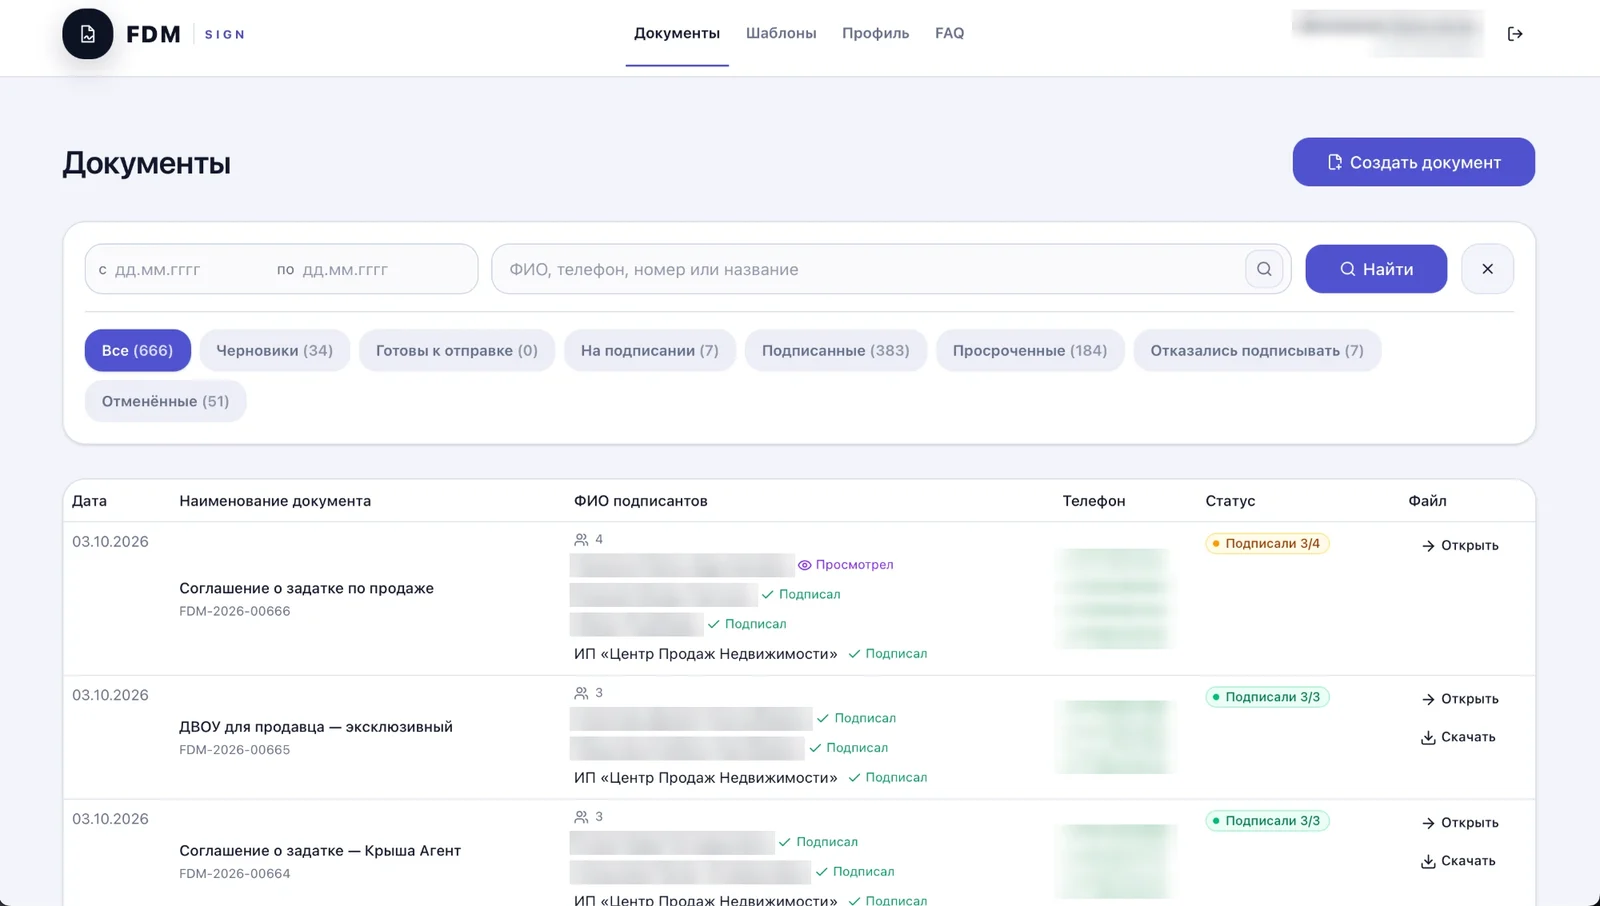
Task: Filter by Подписанные (383)
Action: tap(835, 351)
